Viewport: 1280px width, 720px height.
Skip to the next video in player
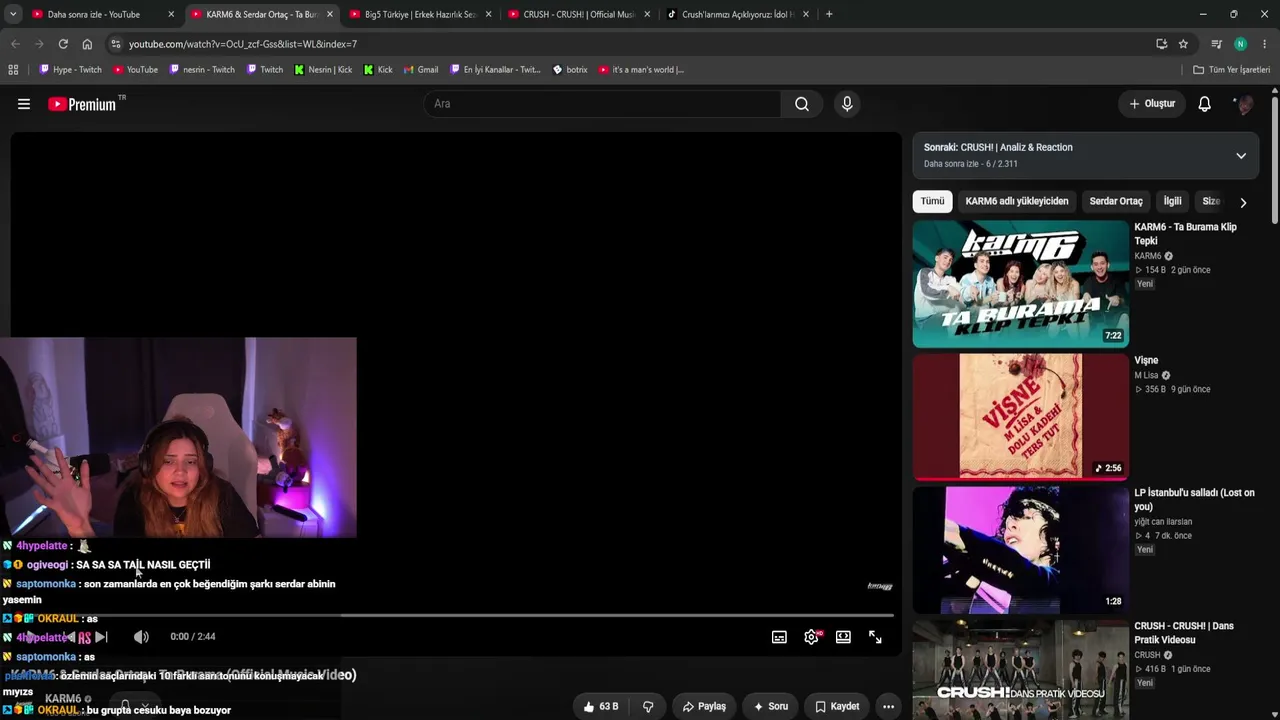coord(100,637)
